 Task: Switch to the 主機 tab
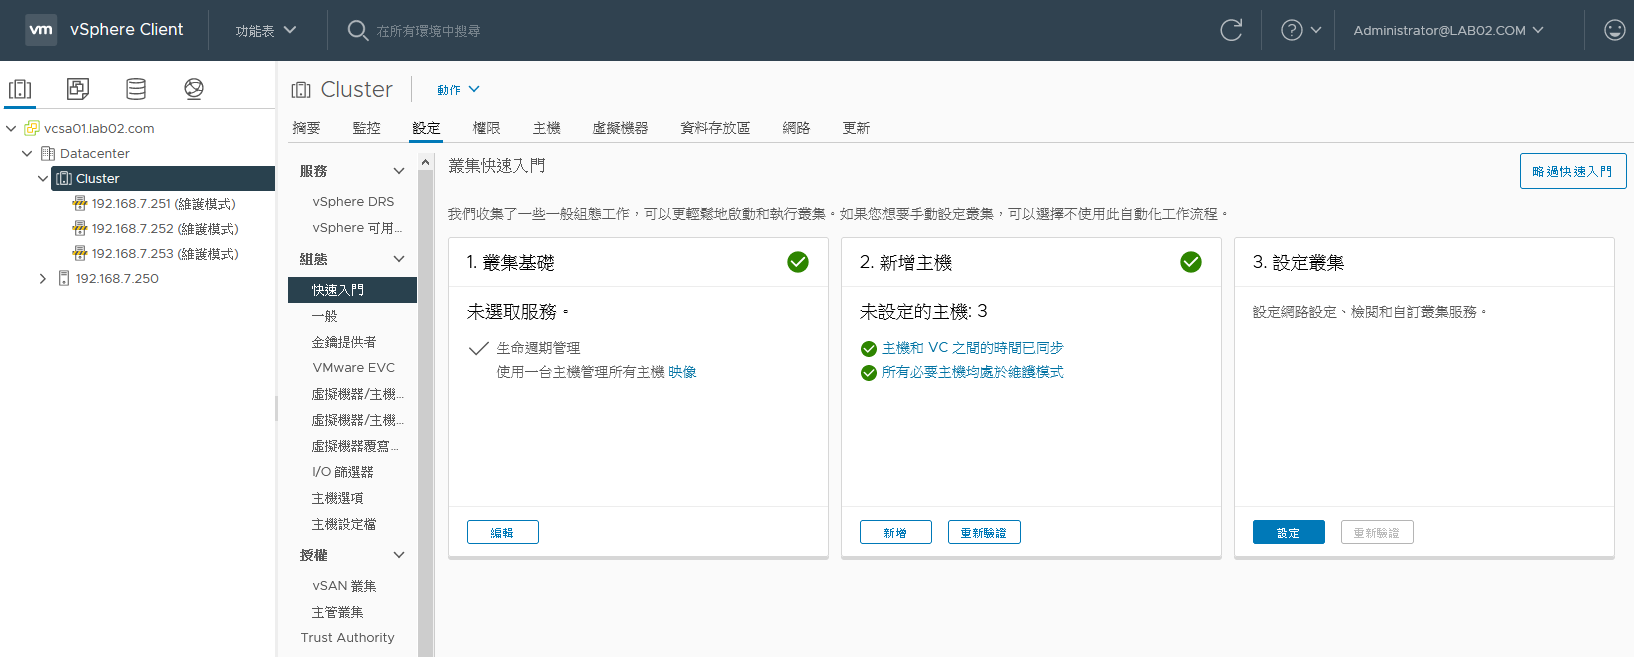coord(546,128)
